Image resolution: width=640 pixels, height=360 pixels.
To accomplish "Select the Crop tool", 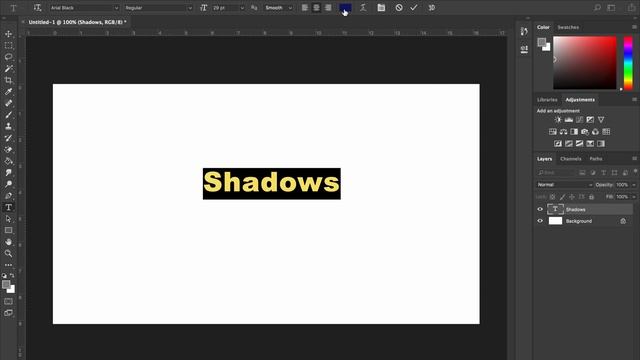I will 9,80.
